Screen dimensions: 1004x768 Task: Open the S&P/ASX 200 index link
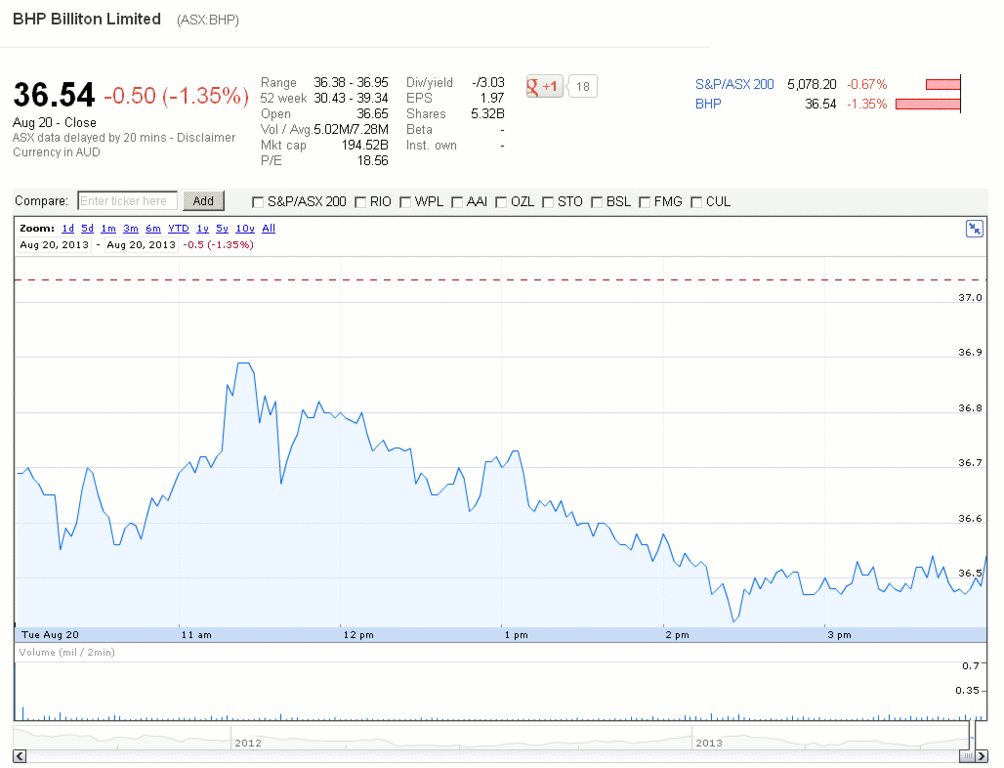pos(734,85)
